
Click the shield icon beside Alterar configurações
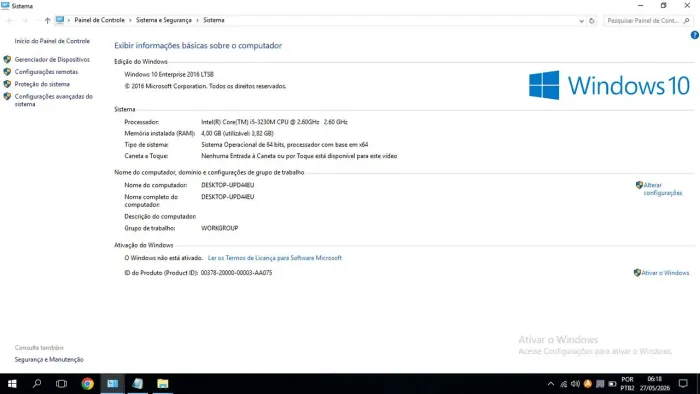point(639,185)
